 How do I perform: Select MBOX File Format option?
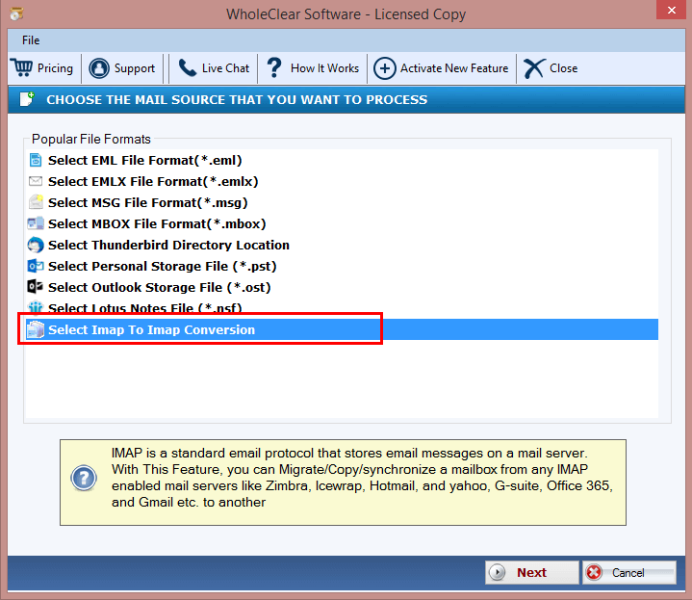pyautogui.click(x=156, y=224)
